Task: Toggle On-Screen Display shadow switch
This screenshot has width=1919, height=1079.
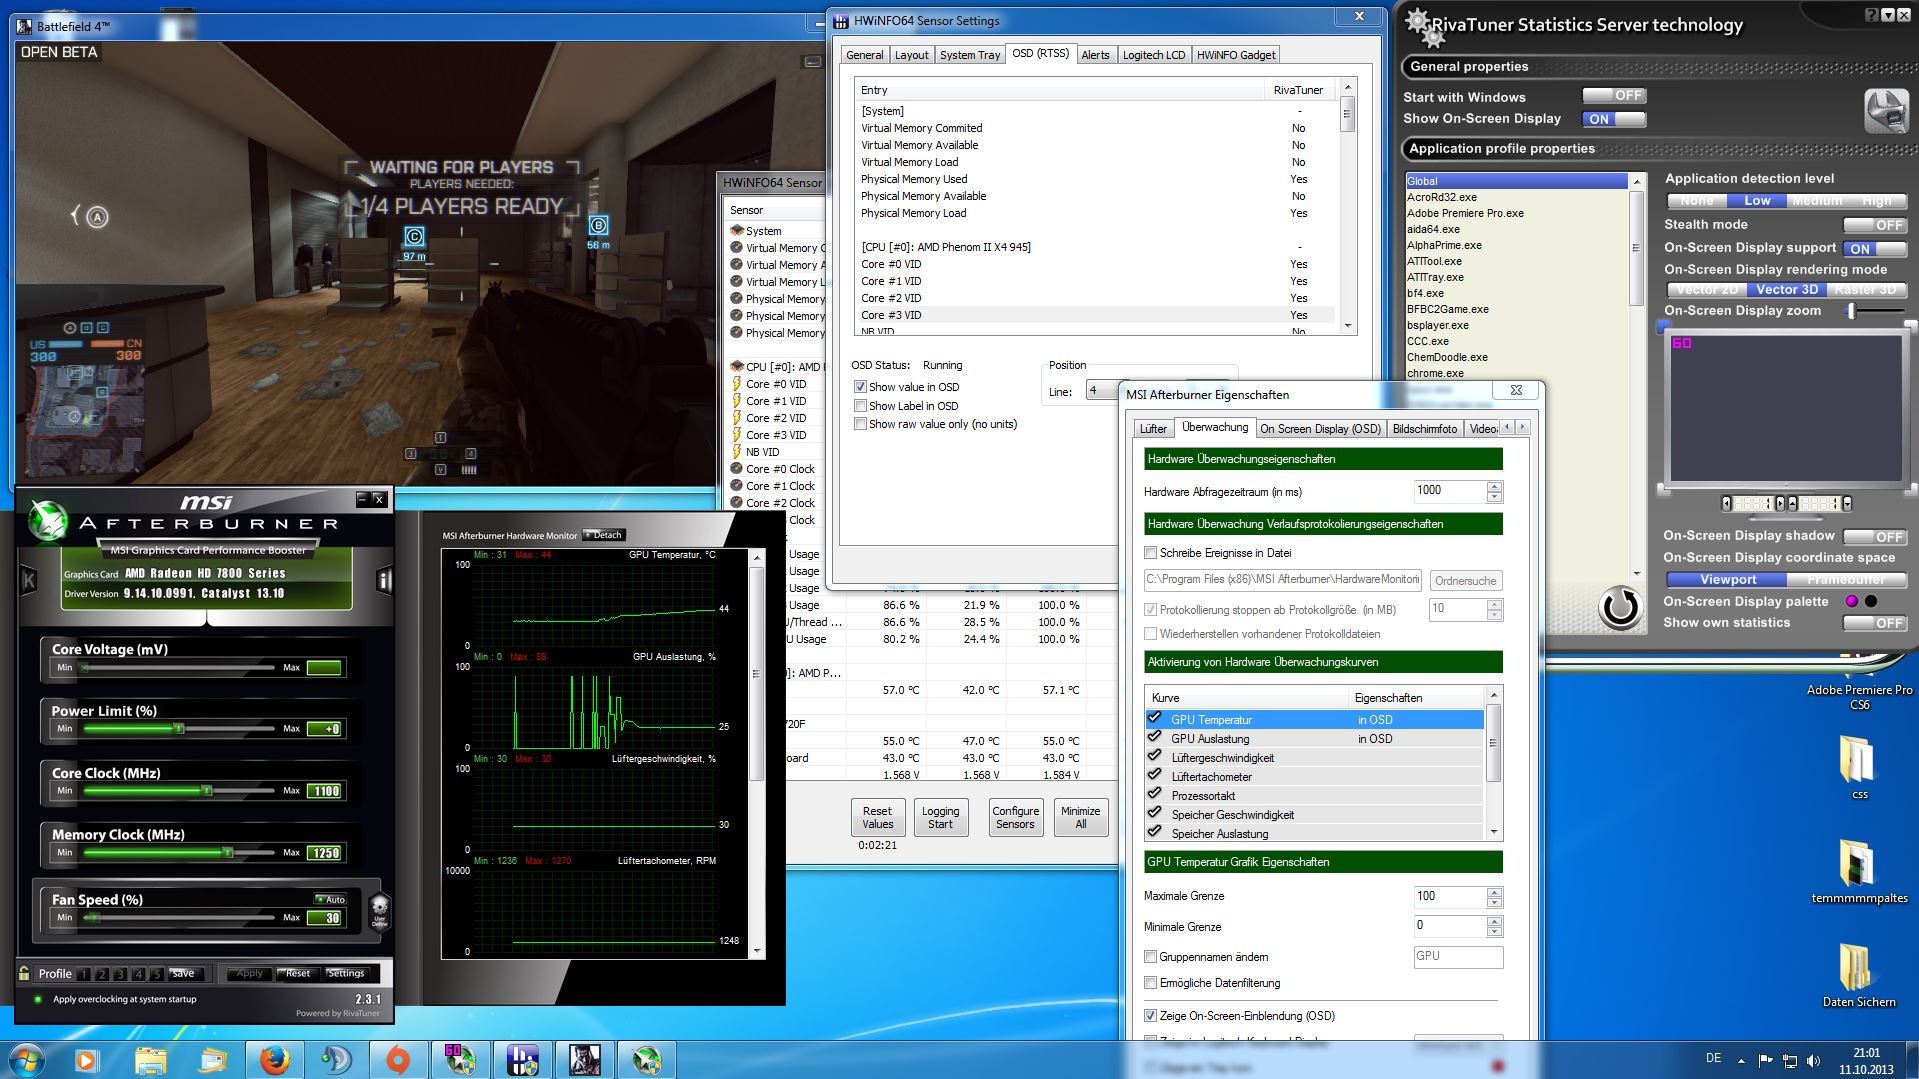Action: click(x=1874, y=536)
